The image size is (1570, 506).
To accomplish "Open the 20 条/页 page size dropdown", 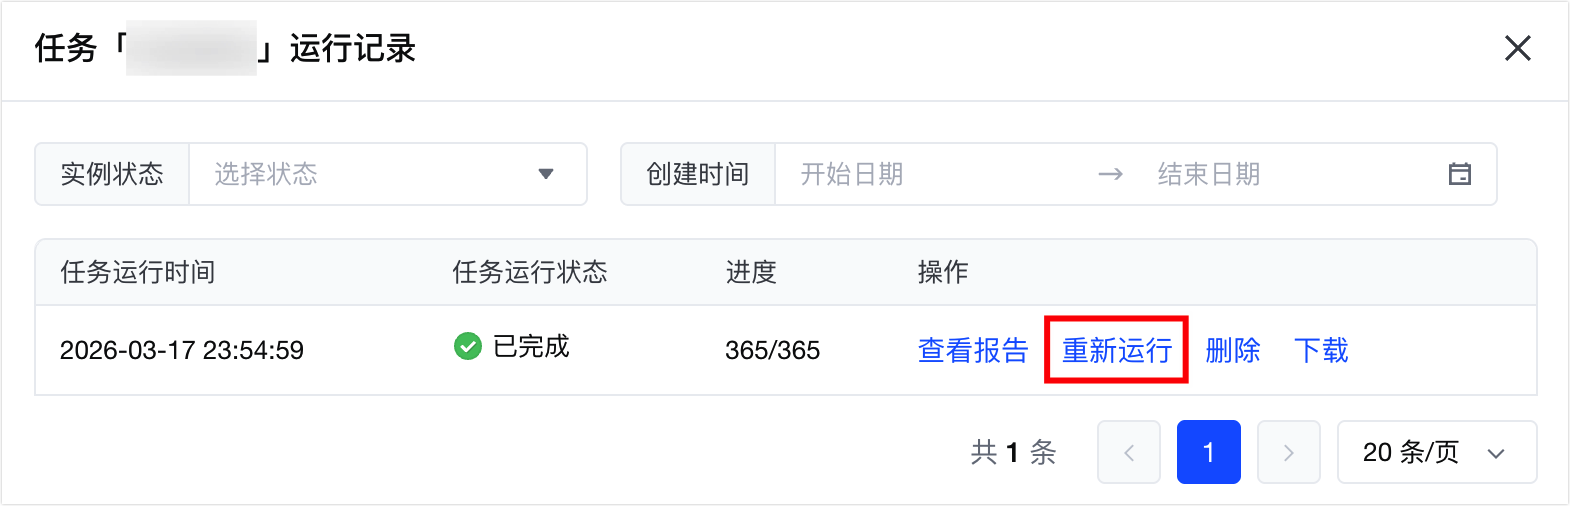I will [x=1437, y=452].
